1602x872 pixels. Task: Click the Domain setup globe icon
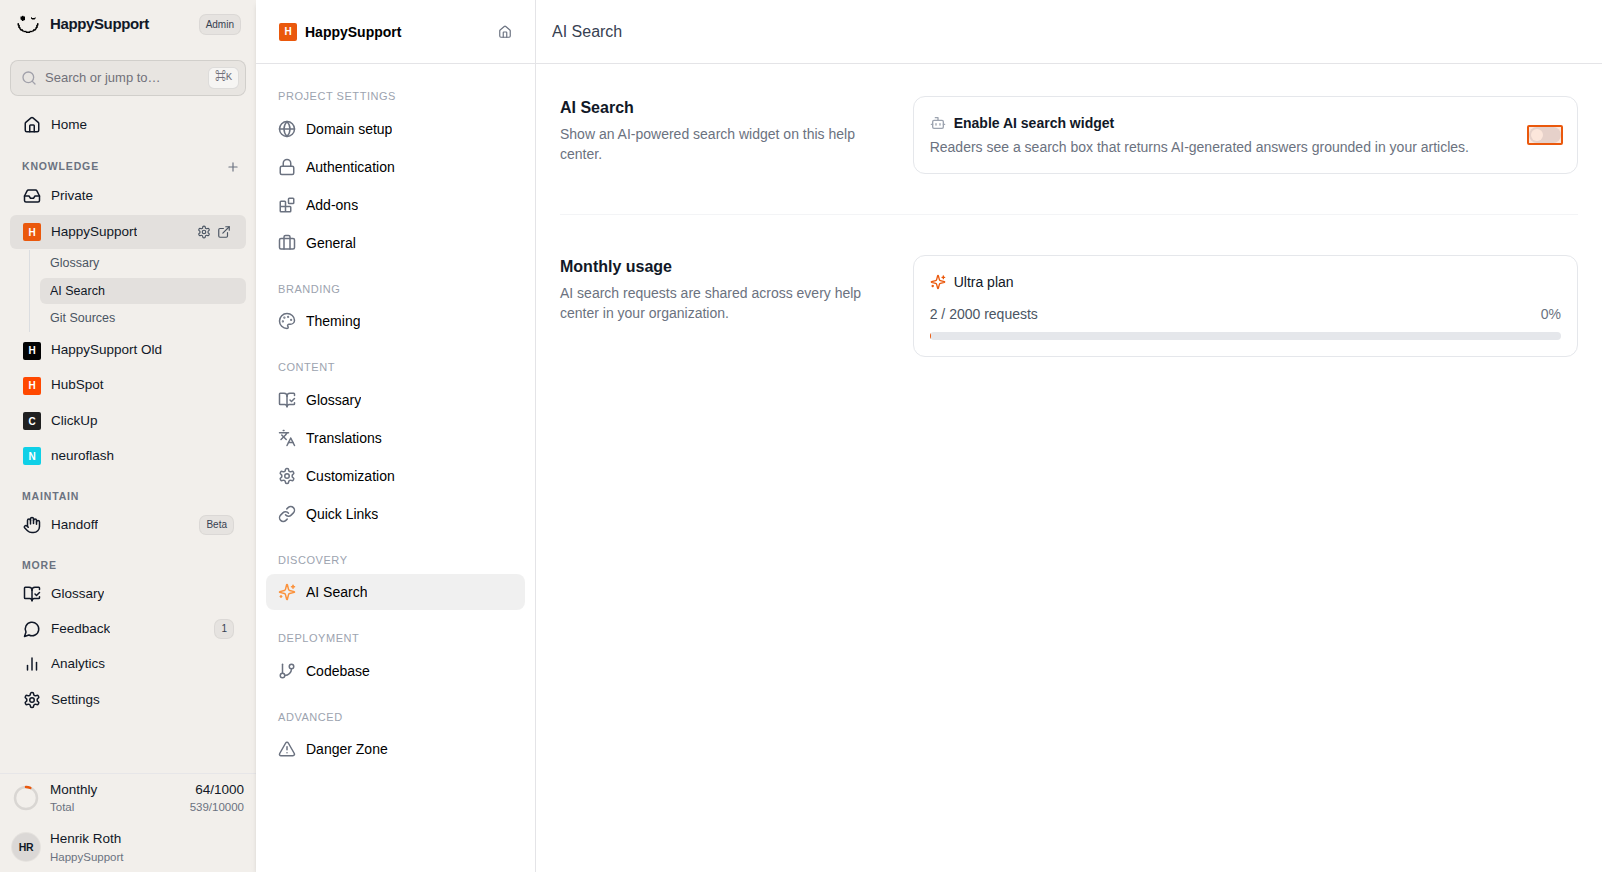[x=287, y=129]
